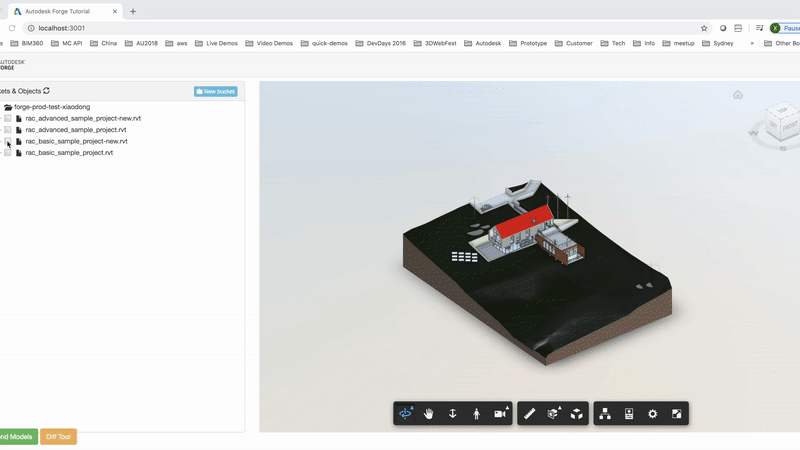Toggle viewer full screen mode
800x450 pixels.
677,414
